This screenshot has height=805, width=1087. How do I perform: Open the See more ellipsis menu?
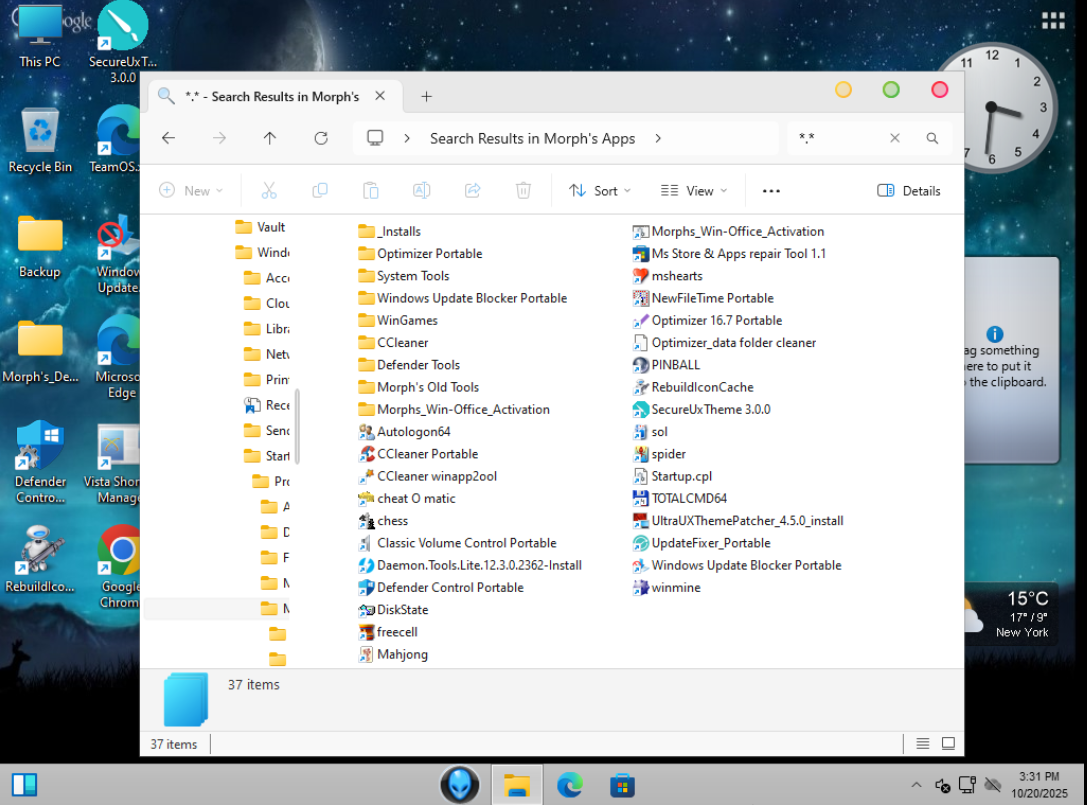tap(771, 190)
